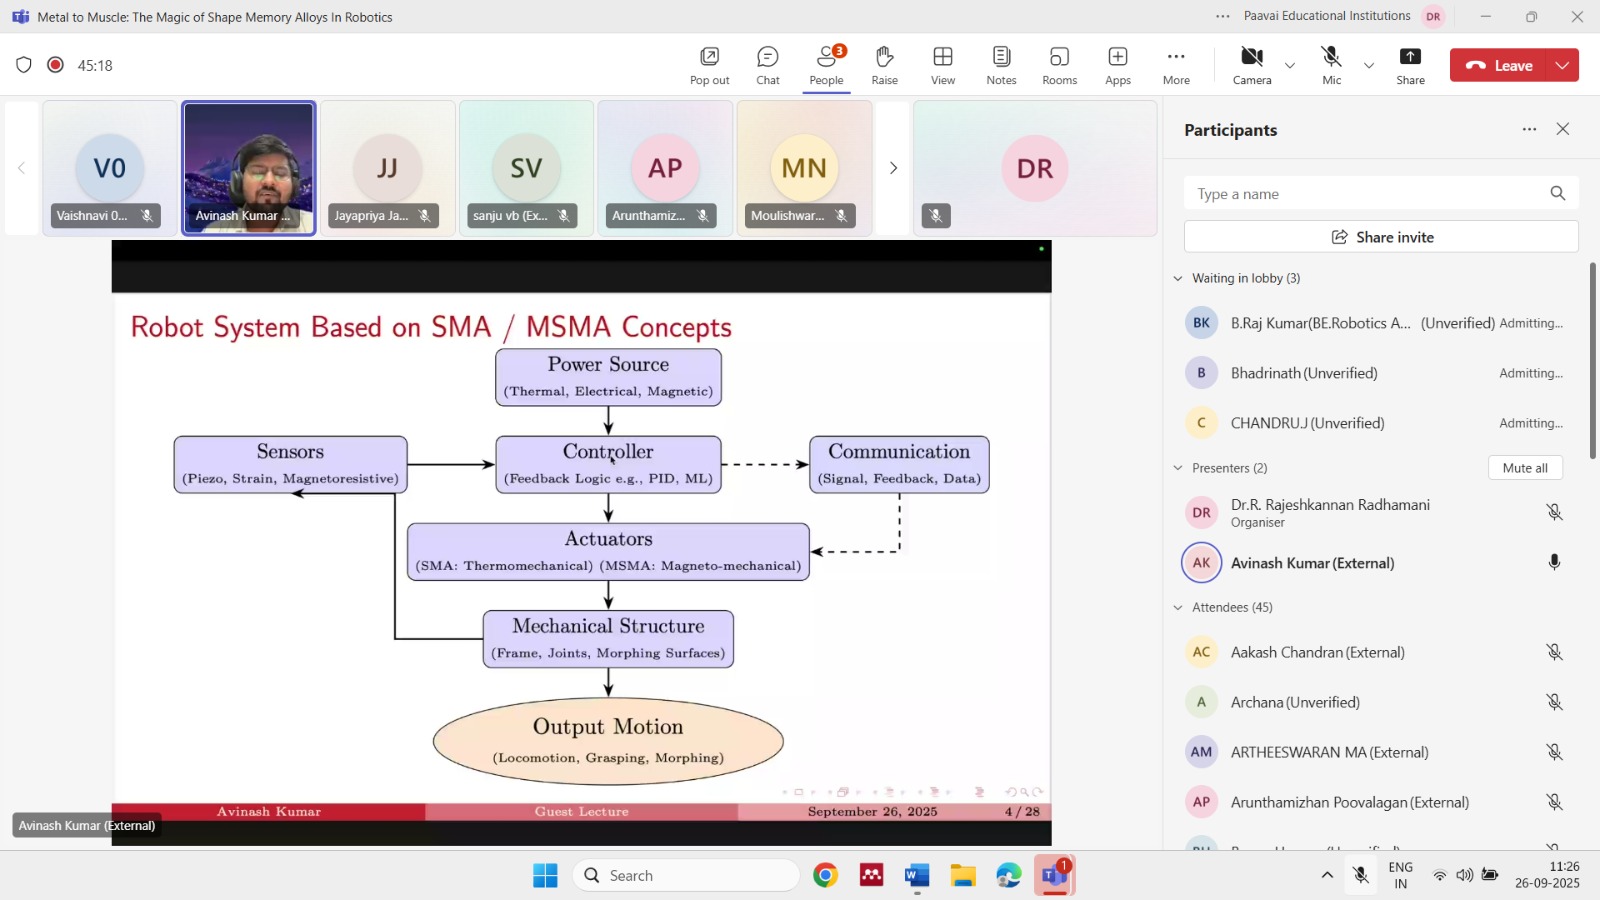1600x900 pixels.
Task: Click the Share invite button
Action: (1381, 237)
